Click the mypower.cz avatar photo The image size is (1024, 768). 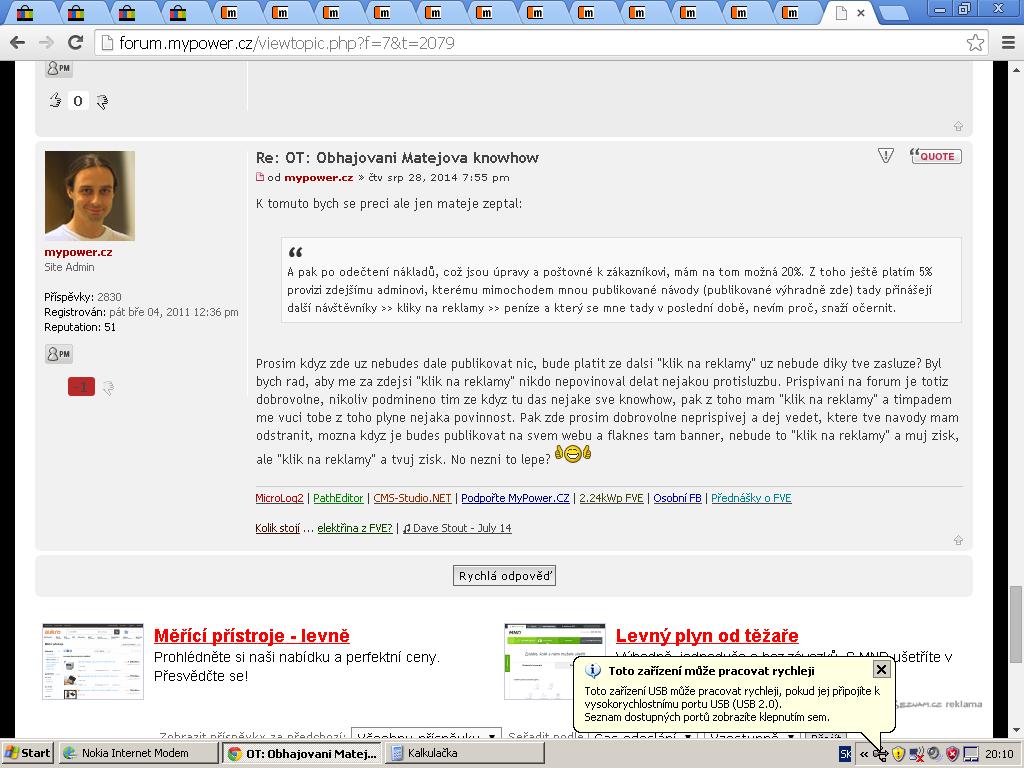(89, 196)
